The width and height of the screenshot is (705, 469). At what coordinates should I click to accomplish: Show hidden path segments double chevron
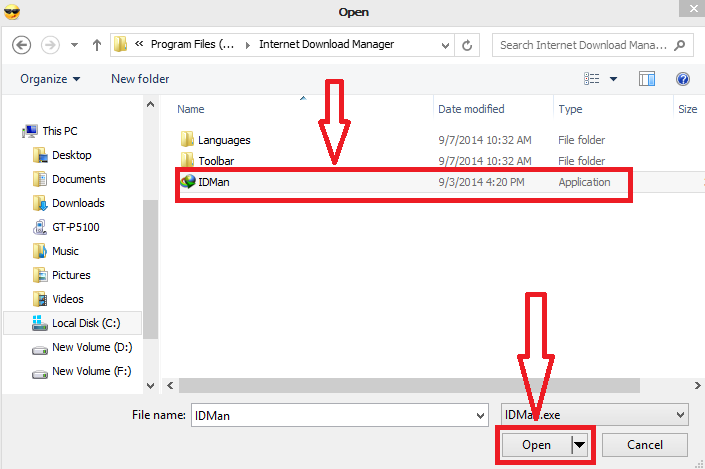[139, 44]
